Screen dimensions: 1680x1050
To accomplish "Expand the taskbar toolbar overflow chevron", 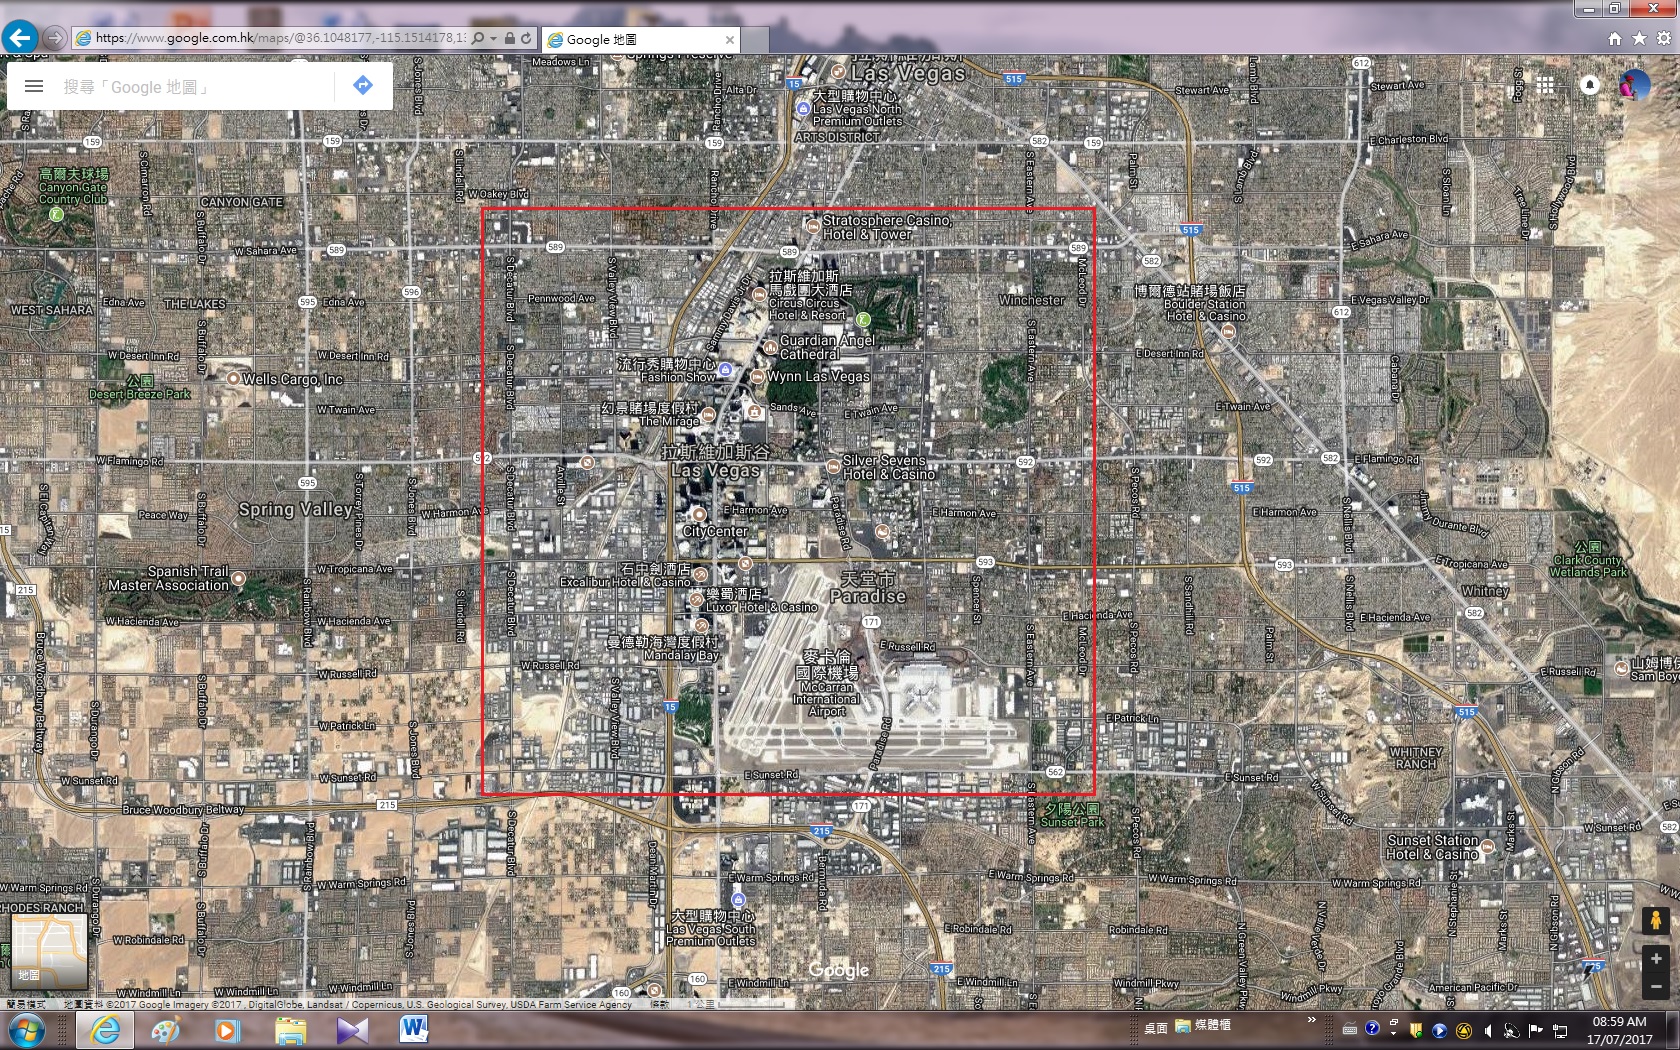I will [1311, 1020].
